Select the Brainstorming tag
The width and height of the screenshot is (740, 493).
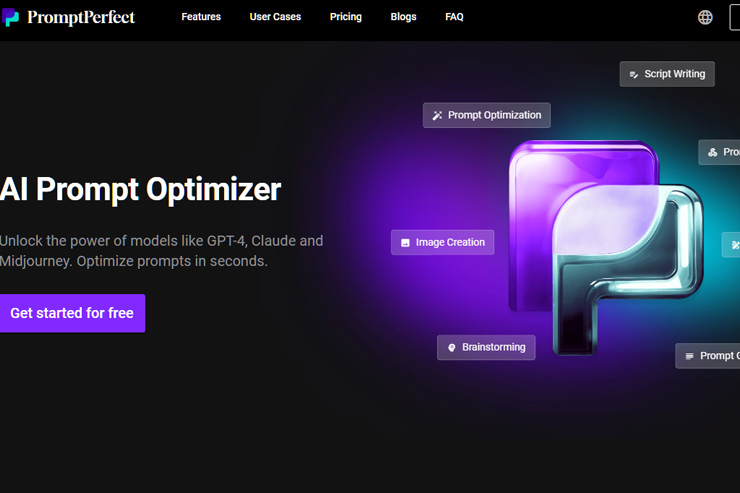pos(486,348)
